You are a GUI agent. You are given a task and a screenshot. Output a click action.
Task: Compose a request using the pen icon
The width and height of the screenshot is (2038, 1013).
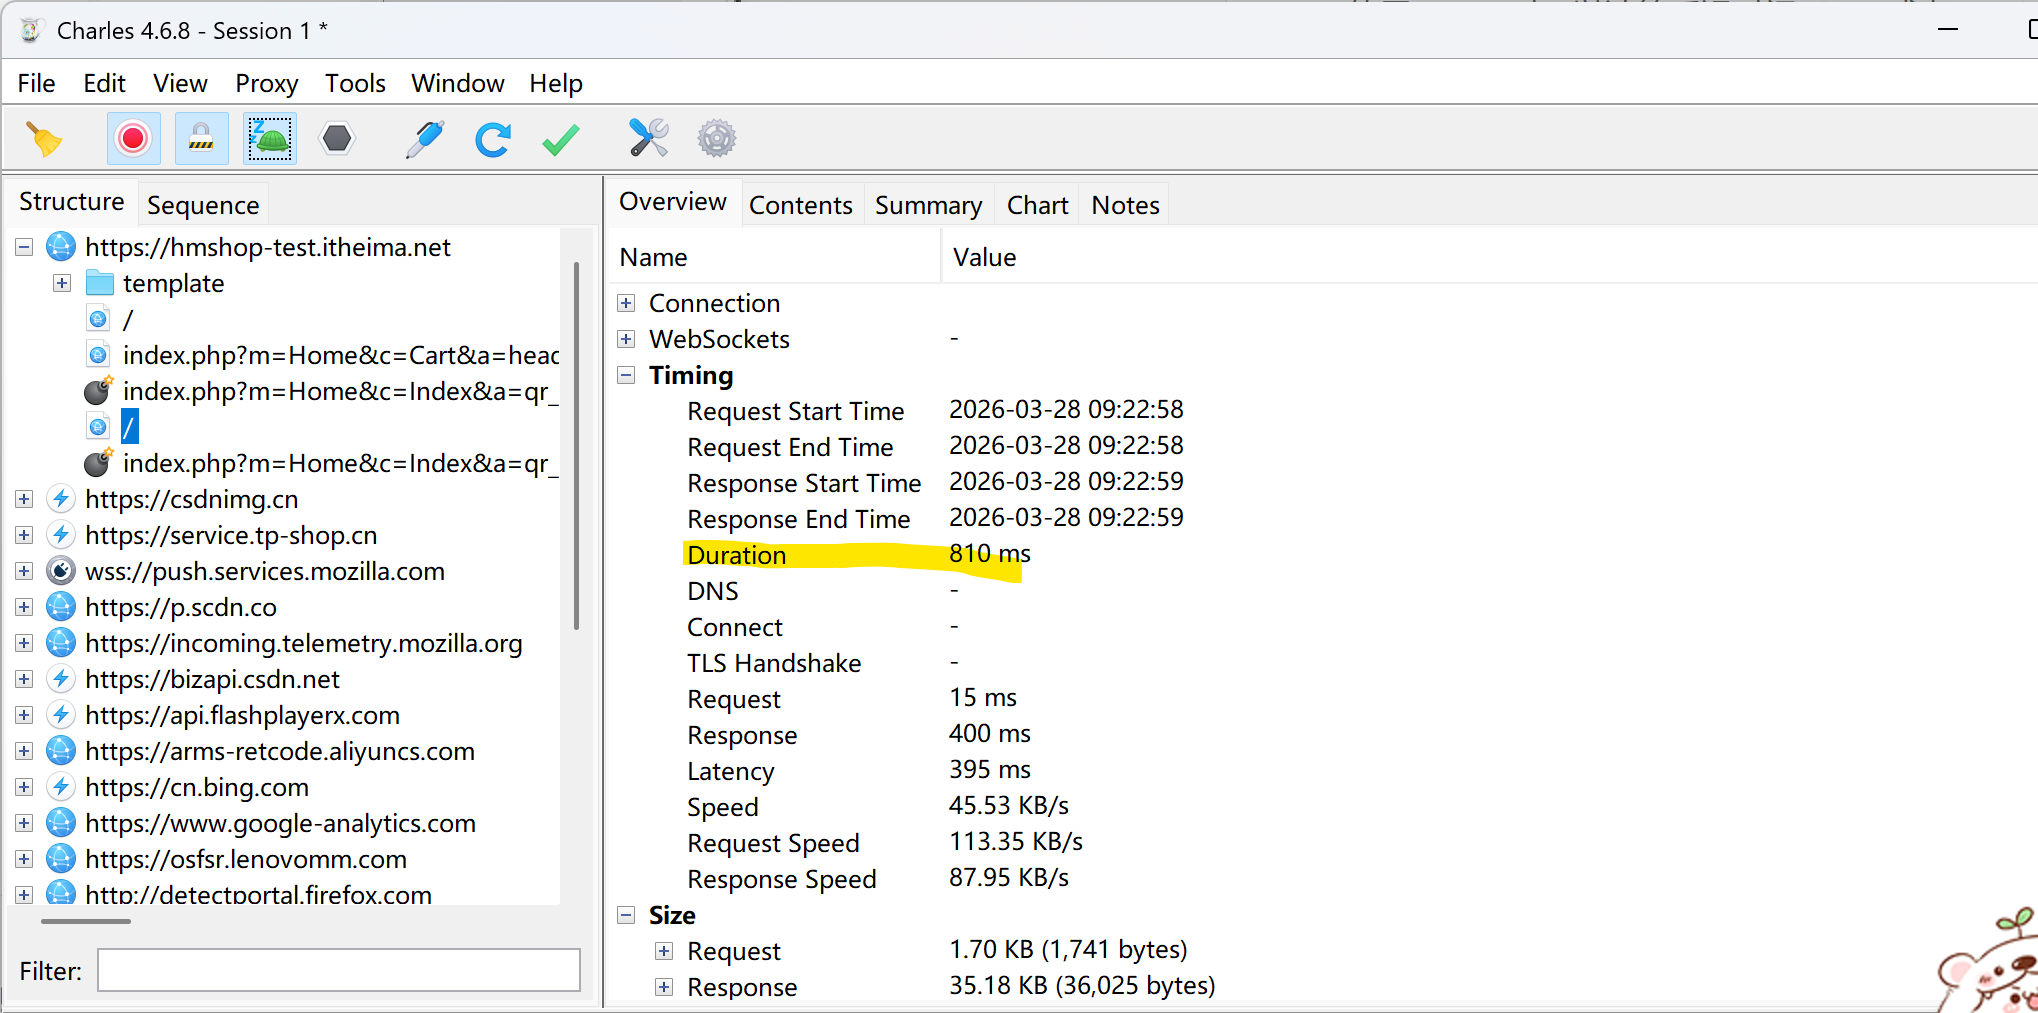(x=425, y=139)
